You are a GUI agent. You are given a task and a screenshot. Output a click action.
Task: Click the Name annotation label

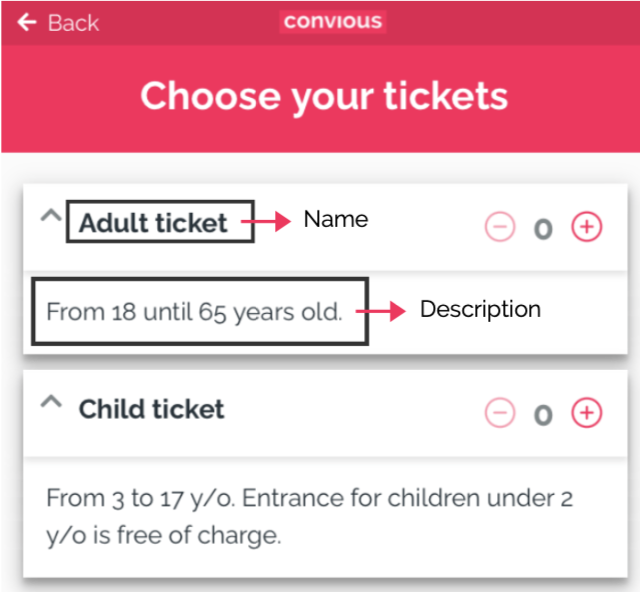tap(335, 219)
